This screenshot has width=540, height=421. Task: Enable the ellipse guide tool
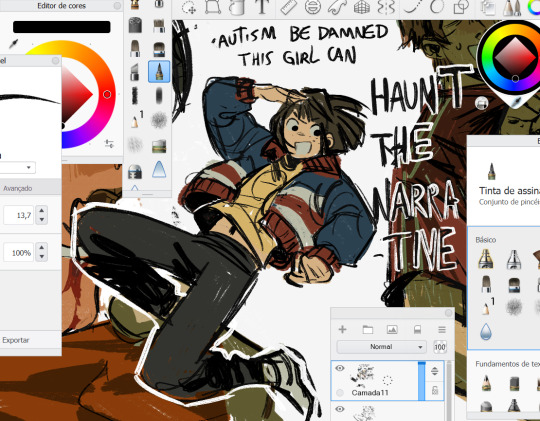tap(313, 7)
